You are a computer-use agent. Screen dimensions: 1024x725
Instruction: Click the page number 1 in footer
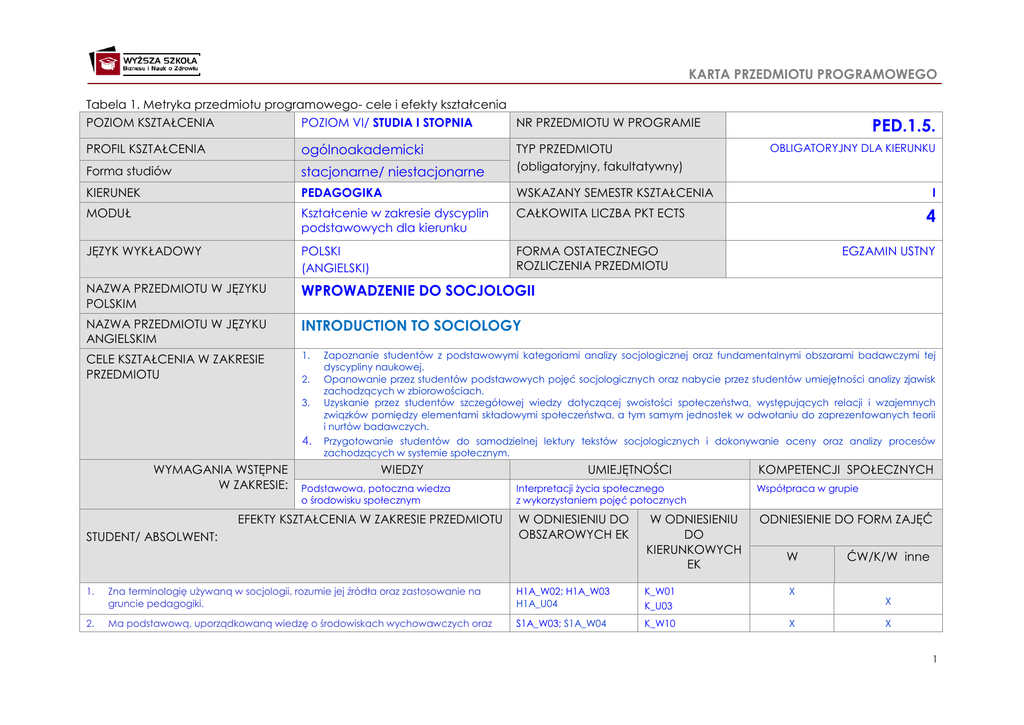click(x=933, y=659)
